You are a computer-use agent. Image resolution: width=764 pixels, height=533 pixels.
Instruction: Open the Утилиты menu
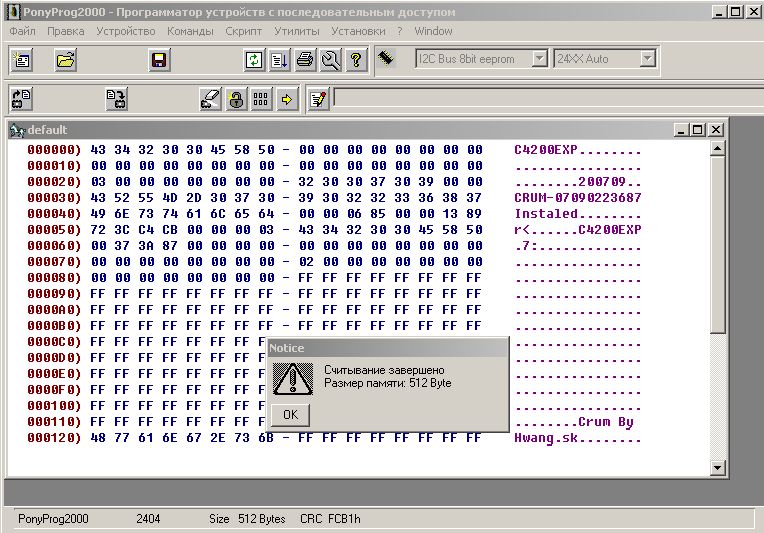[x=296, y=31]
